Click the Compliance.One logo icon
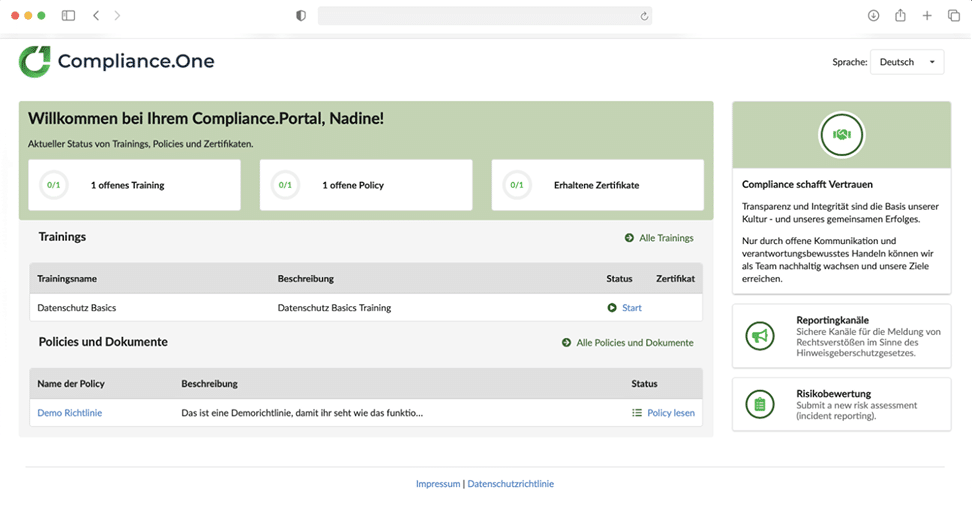 pyautogui.click(x=35, y=61)
